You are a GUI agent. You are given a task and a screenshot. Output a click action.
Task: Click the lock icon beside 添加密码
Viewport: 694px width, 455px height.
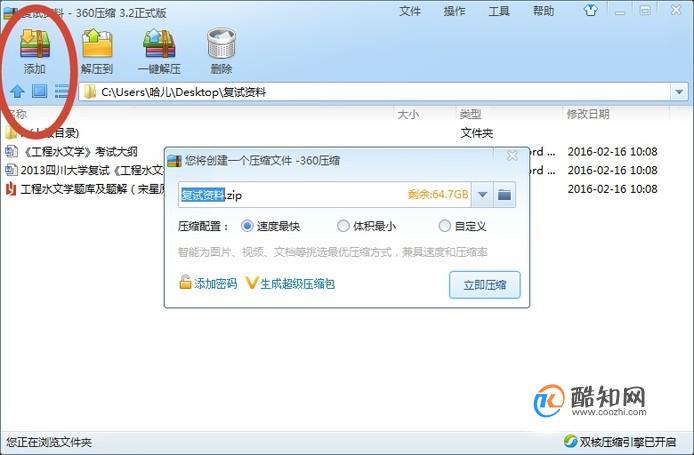click(185, 282)
